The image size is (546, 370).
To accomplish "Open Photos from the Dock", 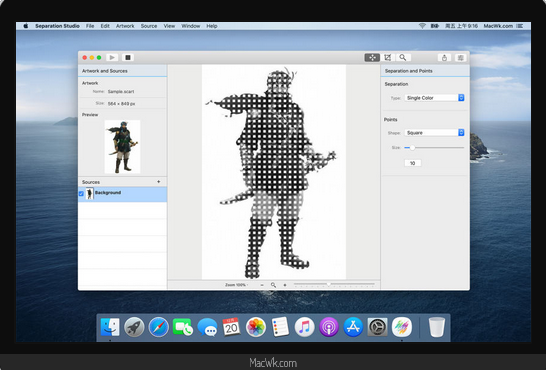I will pyautogui.click(x=256, y=327).
